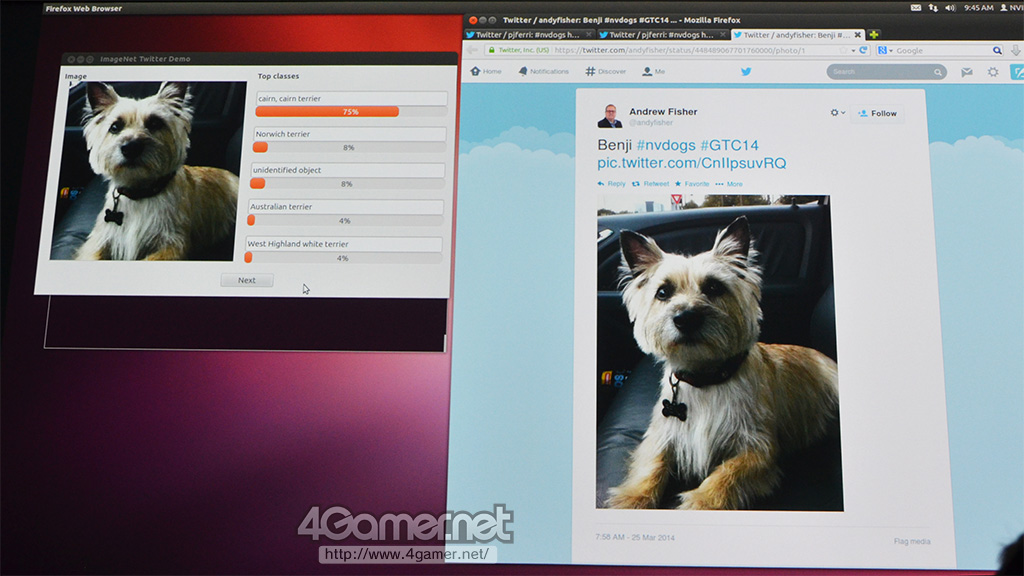
Task: Follow Andrew Fisher
Action: (x=878, y=113)
